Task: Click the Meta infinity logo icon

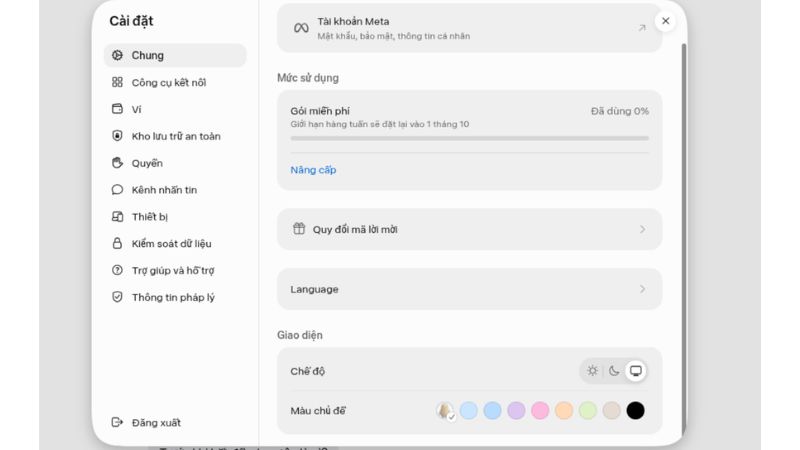Action: point(301,28)
